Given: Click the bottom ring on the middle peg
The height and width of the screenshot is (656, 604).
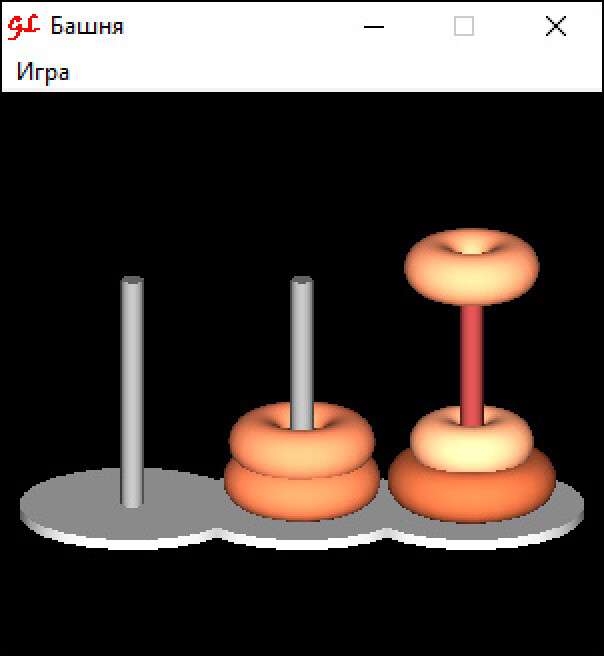Looking at the screenshot, I should coord(302,494).
